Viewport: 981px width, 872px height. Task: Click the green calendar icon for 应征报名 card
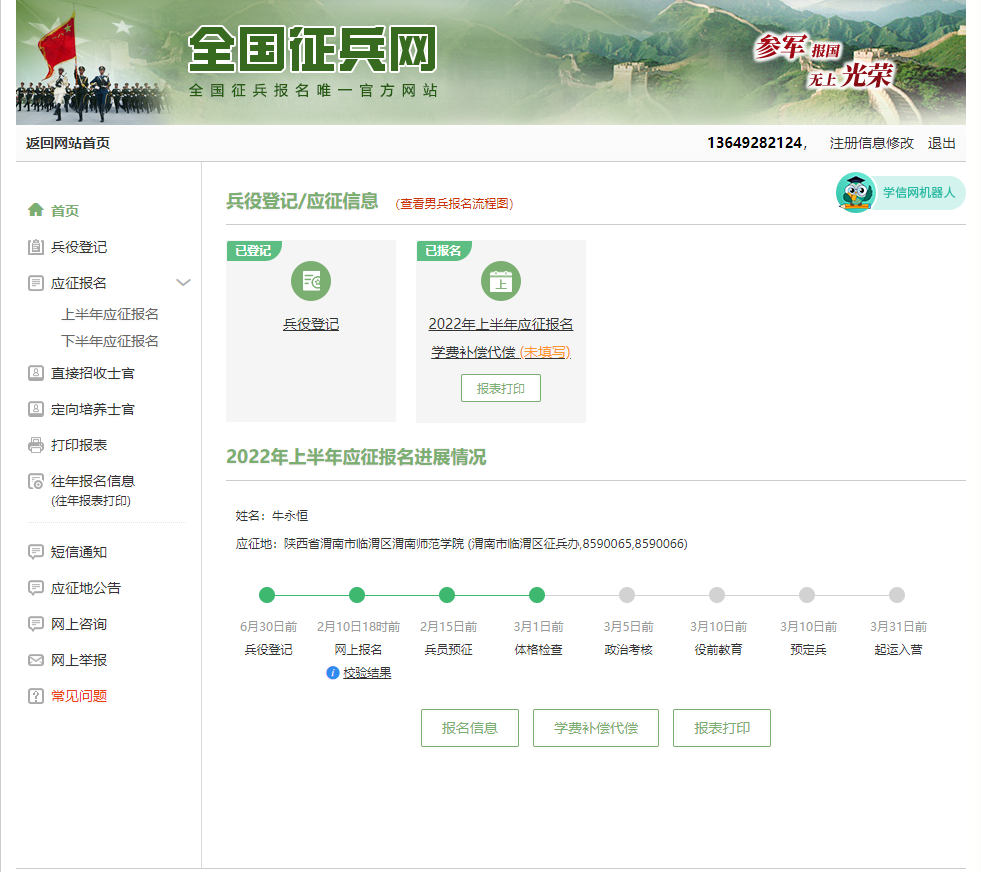[501, 281]
